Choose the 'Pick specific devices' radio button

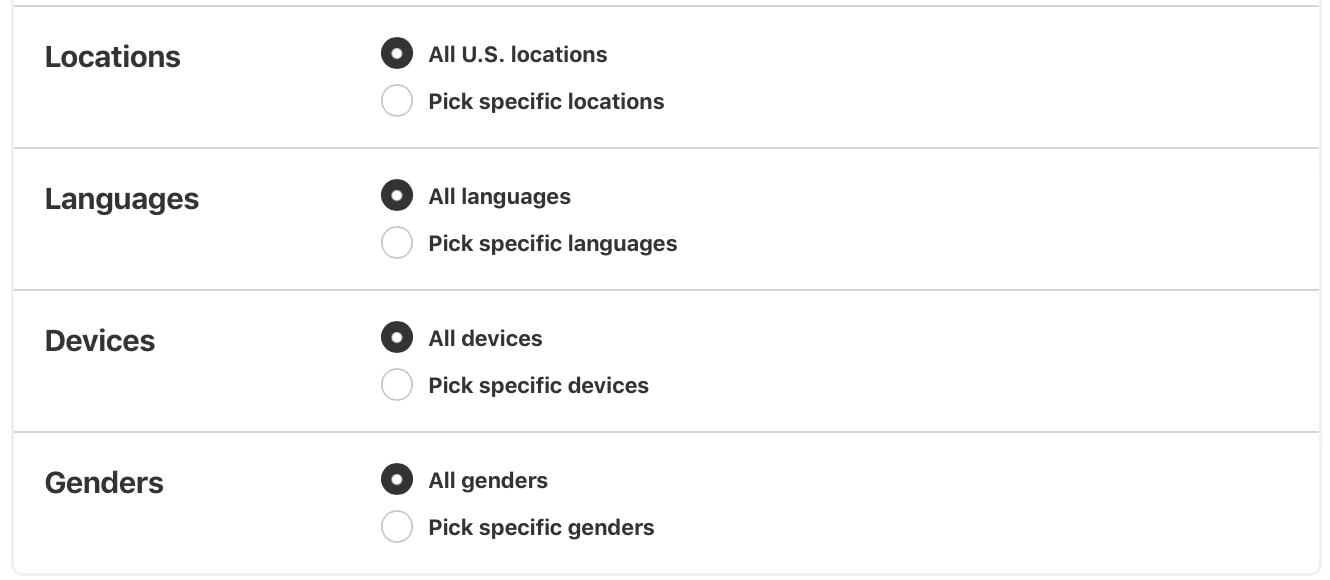tap(397, 385)
